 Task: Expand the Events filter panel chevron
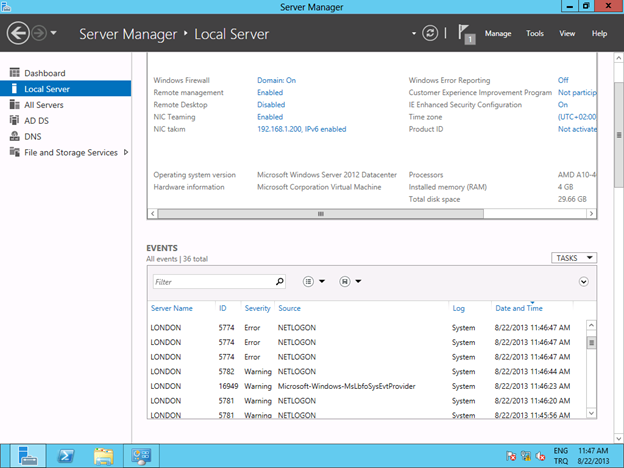point(583,282)
